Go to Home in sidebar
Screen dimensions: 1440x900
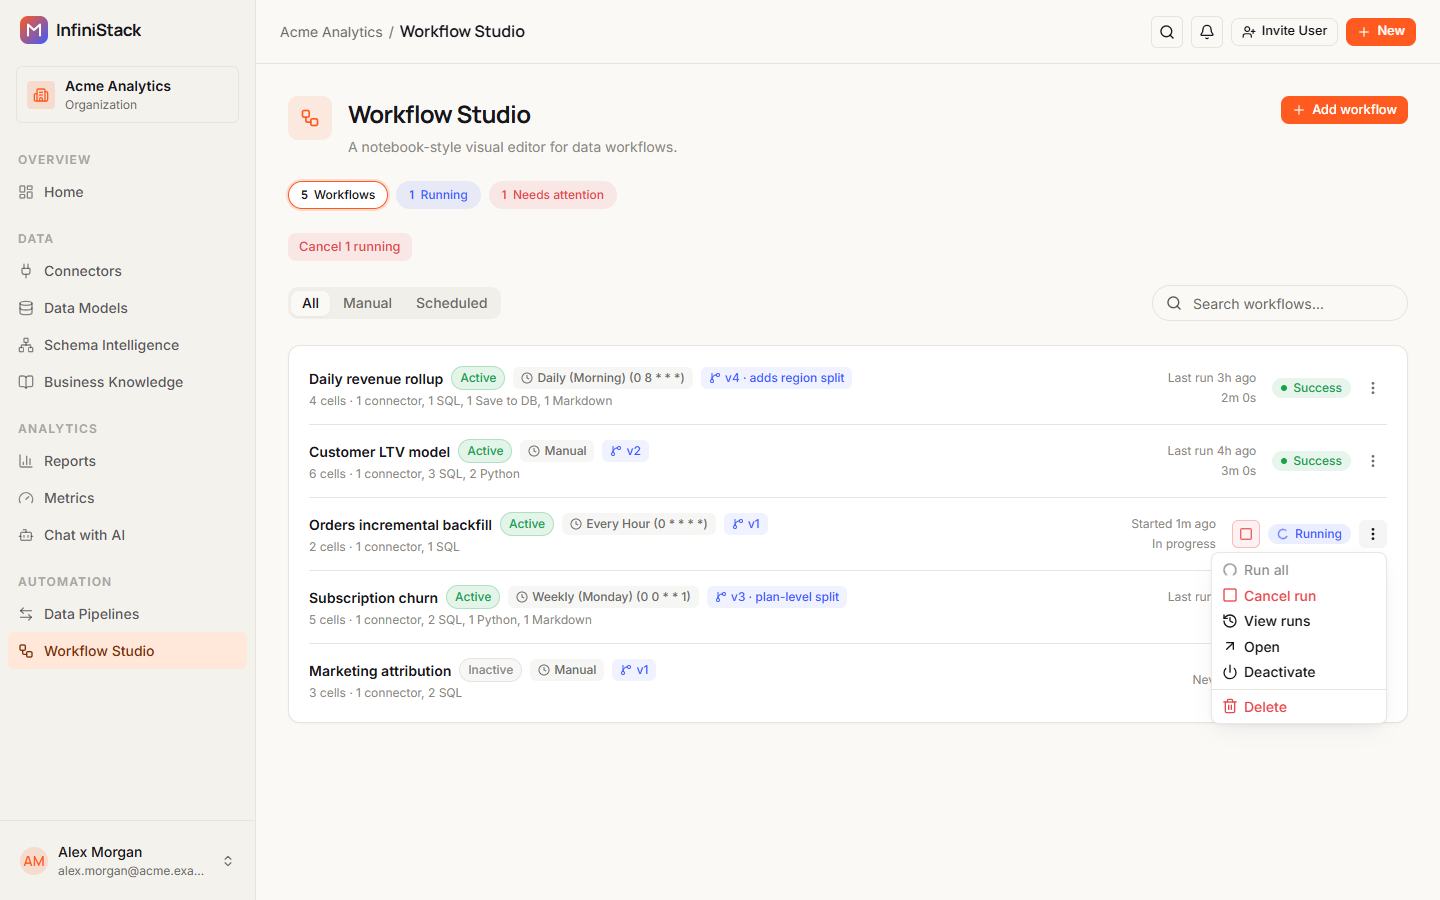pyautogui.click(x=127, y=192)
